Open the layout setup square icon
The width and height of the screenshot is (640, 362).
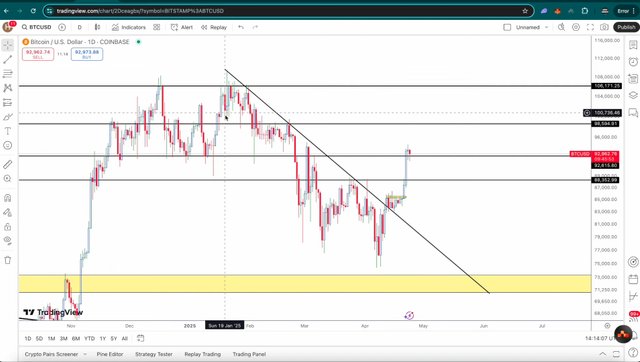pyautogui.click(x=507, y=27)
